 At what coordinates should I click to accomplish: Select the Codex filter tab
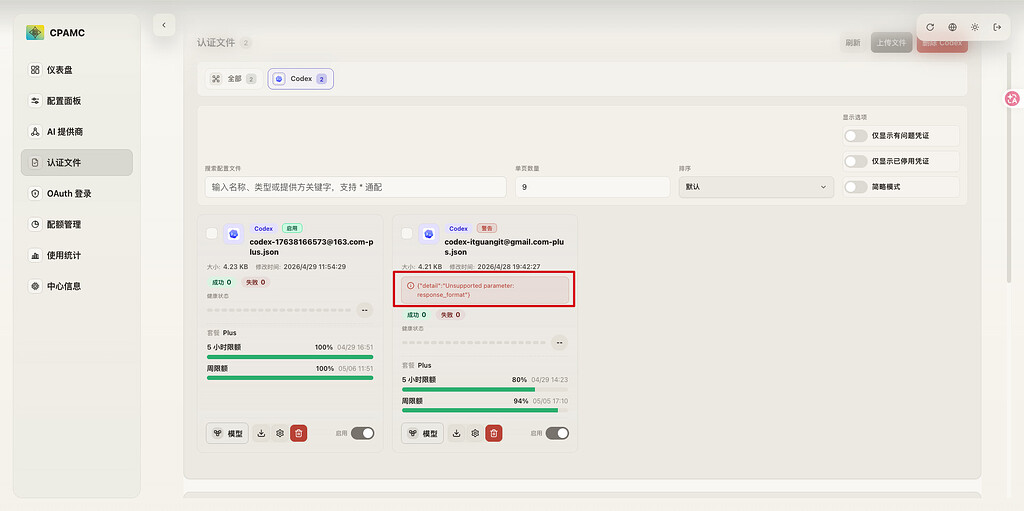click(300, 78)
